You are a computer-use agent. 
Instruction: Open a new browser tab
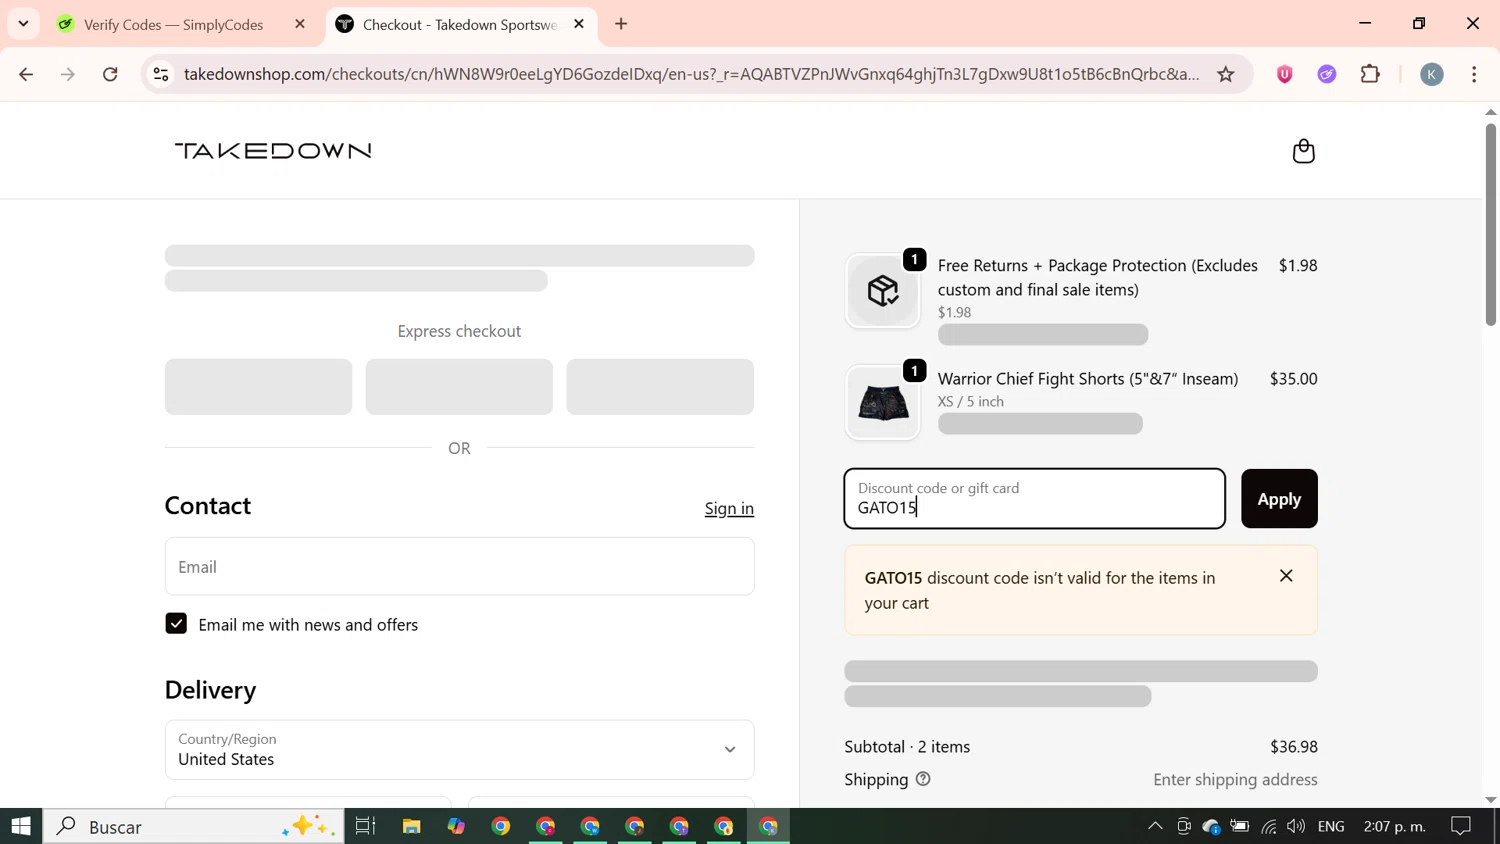(x=621, y=24)
